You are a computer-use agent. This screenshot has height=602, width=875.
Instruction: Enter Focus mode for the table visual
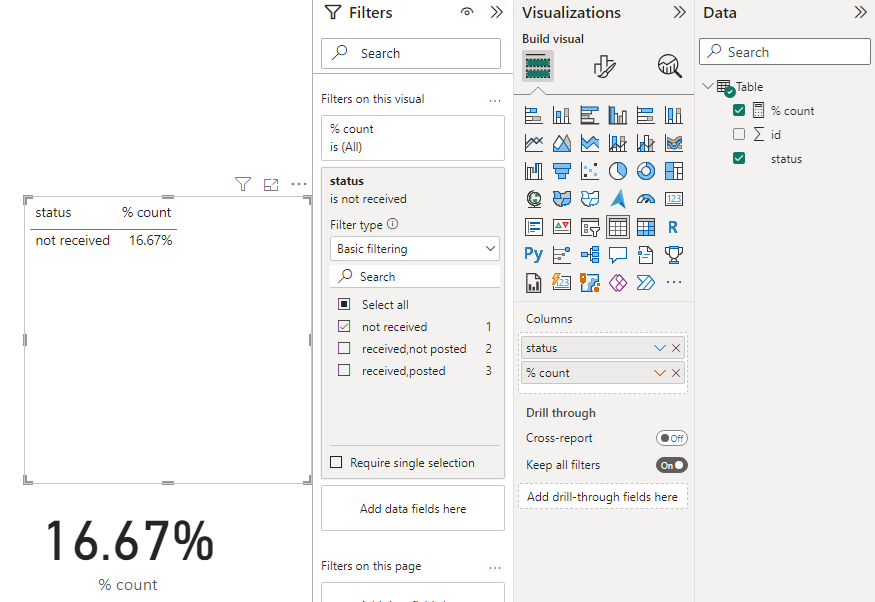(x=271, y=184)
